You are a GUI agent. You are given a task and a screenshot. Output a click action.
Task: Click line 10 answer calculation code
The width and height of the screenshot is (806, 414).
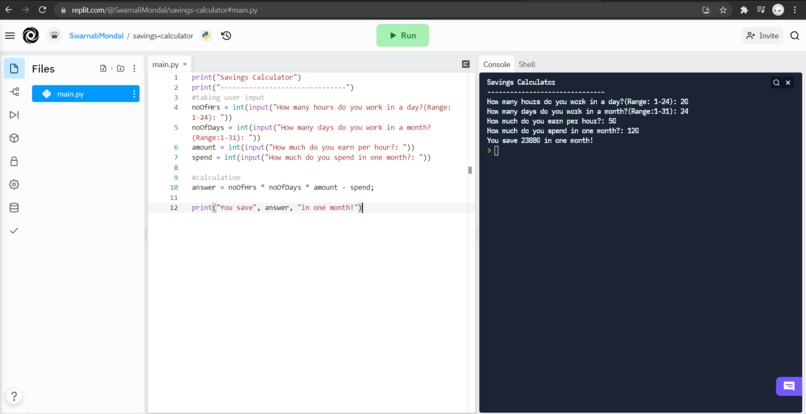pyautogui.click(x=283, y=188)
